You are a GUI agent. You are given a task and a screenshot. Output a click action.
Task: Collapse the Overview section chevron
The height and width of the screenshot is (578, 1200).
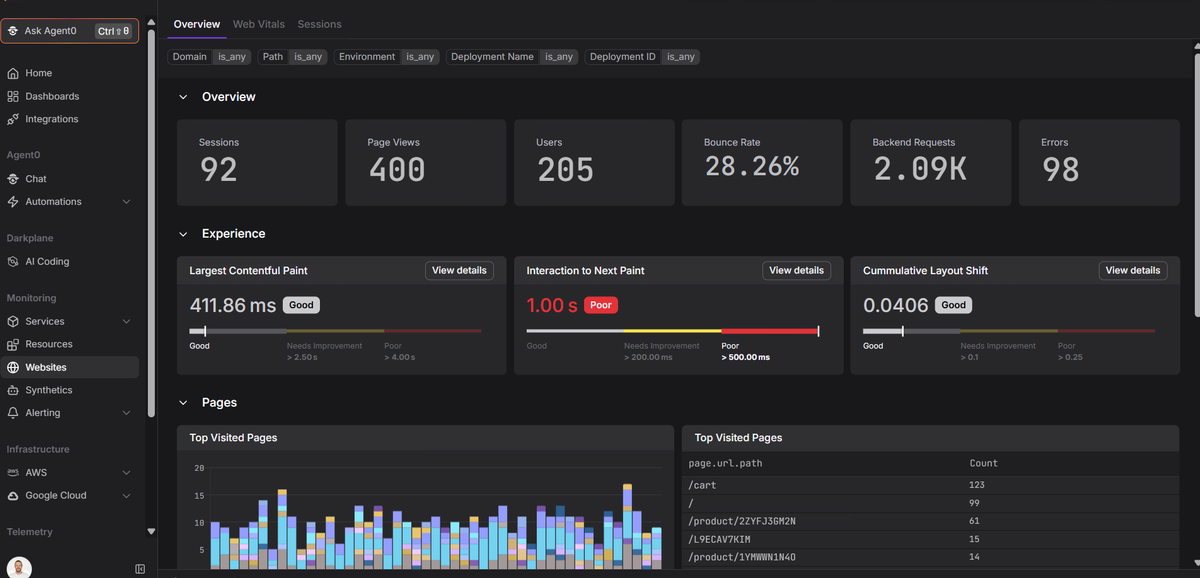coord(183,97)
